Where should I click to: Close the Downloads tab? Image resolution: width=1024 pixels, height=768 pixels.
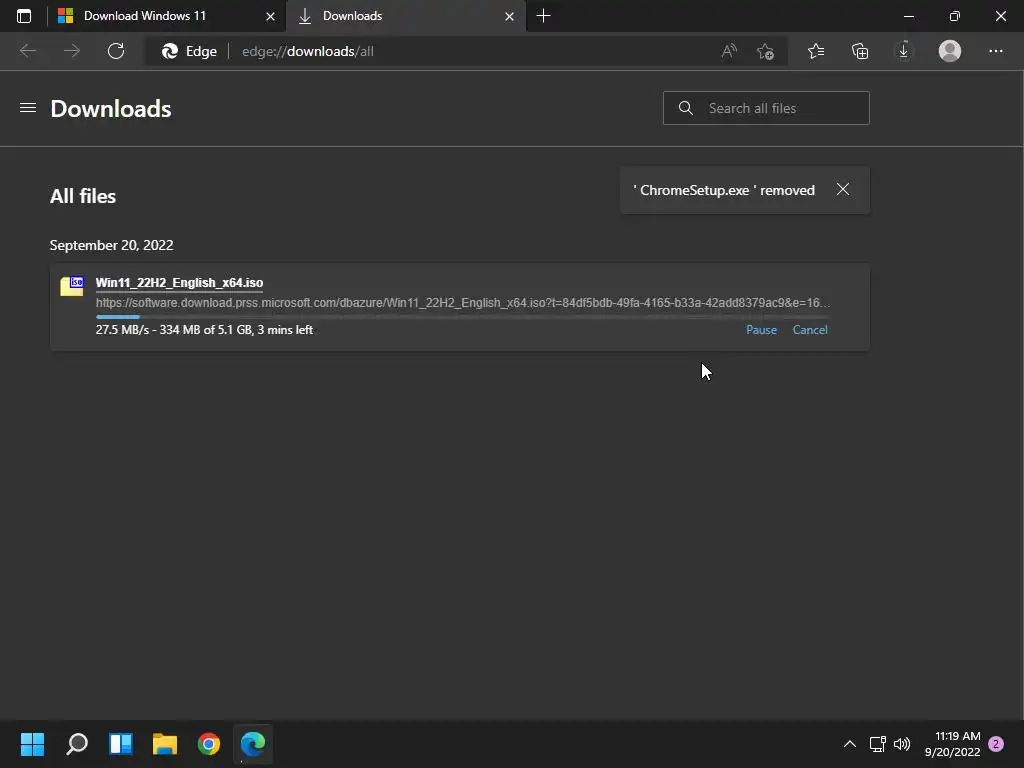[x=509, y=16]
